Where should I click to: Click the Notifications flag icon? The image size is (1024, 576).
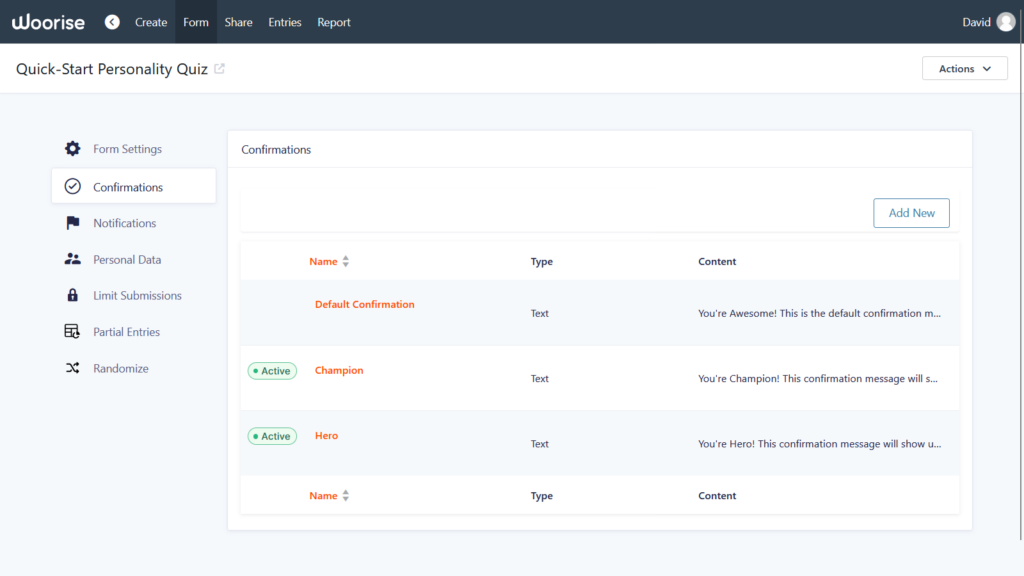(73, 223)
